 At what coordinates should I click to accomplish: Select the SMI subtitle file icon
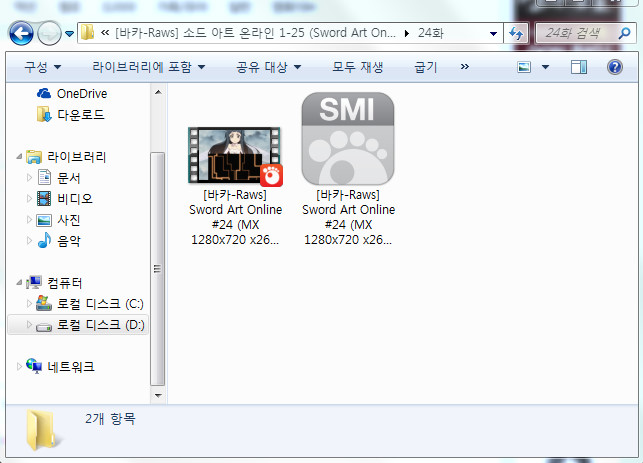[x=348, y=139]
